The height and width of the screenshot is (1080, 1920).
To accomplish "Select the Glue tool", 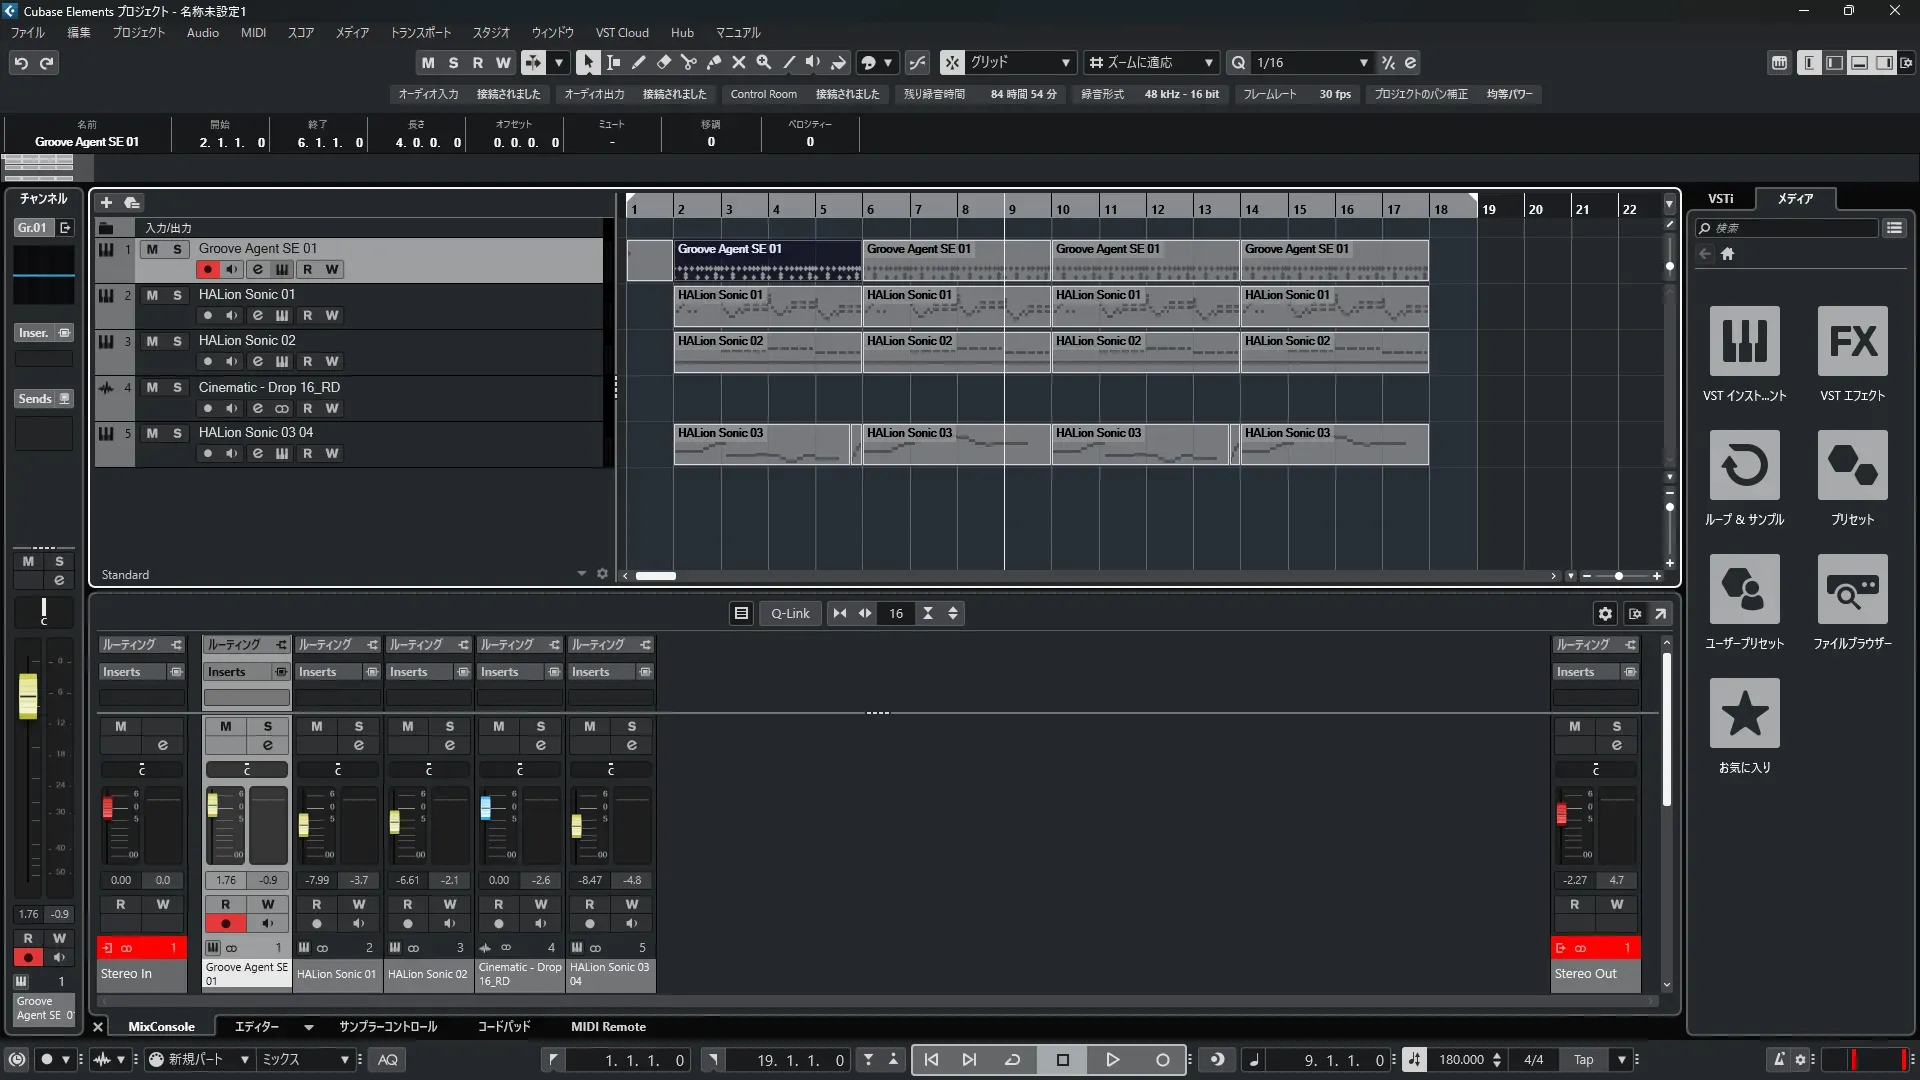I will 713,62.
